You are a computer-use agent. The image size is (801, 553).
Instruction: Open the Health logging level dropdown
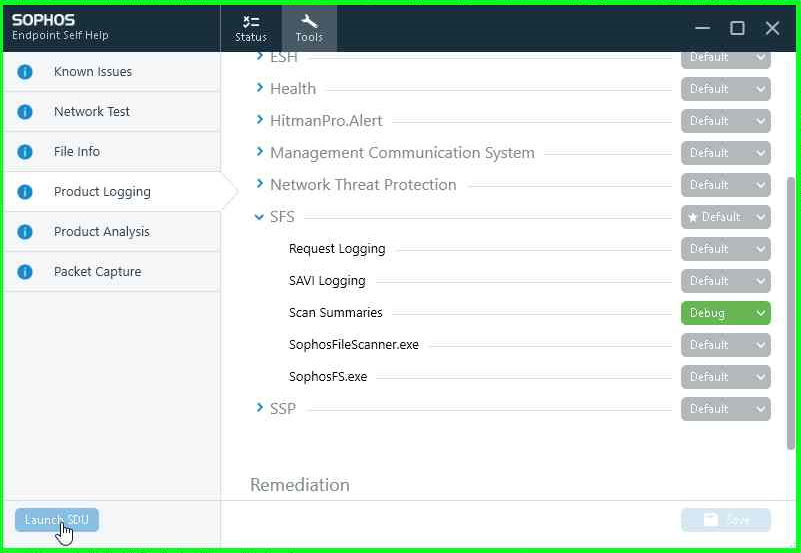(725, 89)
